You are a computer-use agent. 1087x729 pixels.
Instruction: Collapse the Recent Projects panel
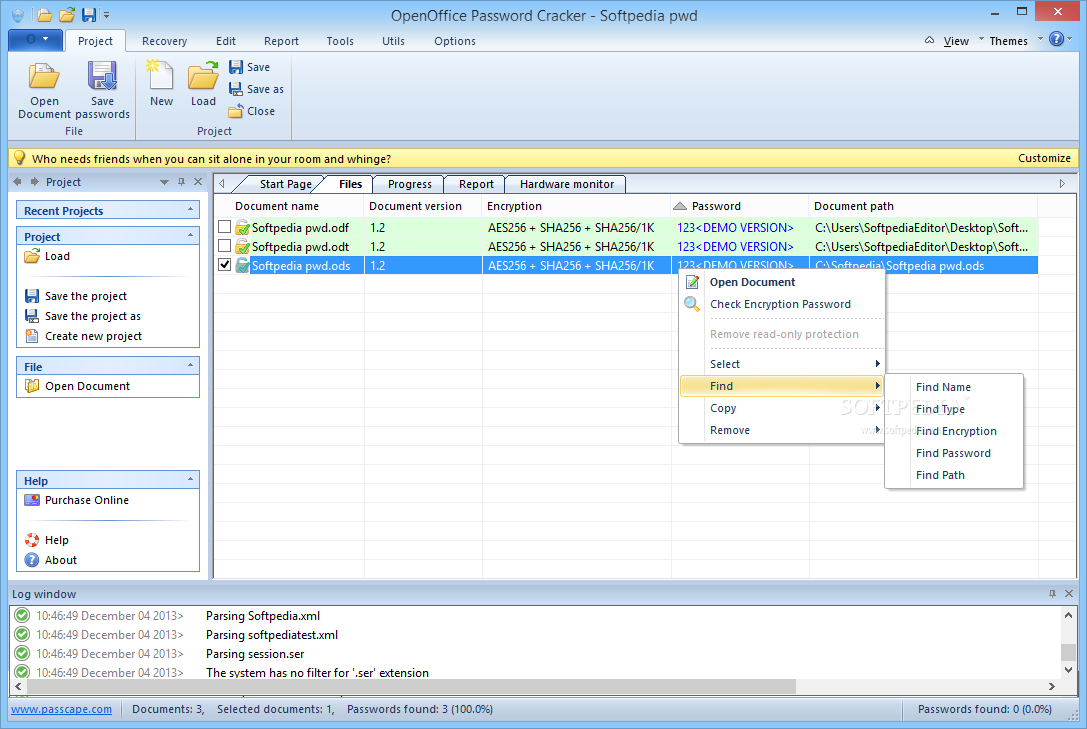click(191, 210)
